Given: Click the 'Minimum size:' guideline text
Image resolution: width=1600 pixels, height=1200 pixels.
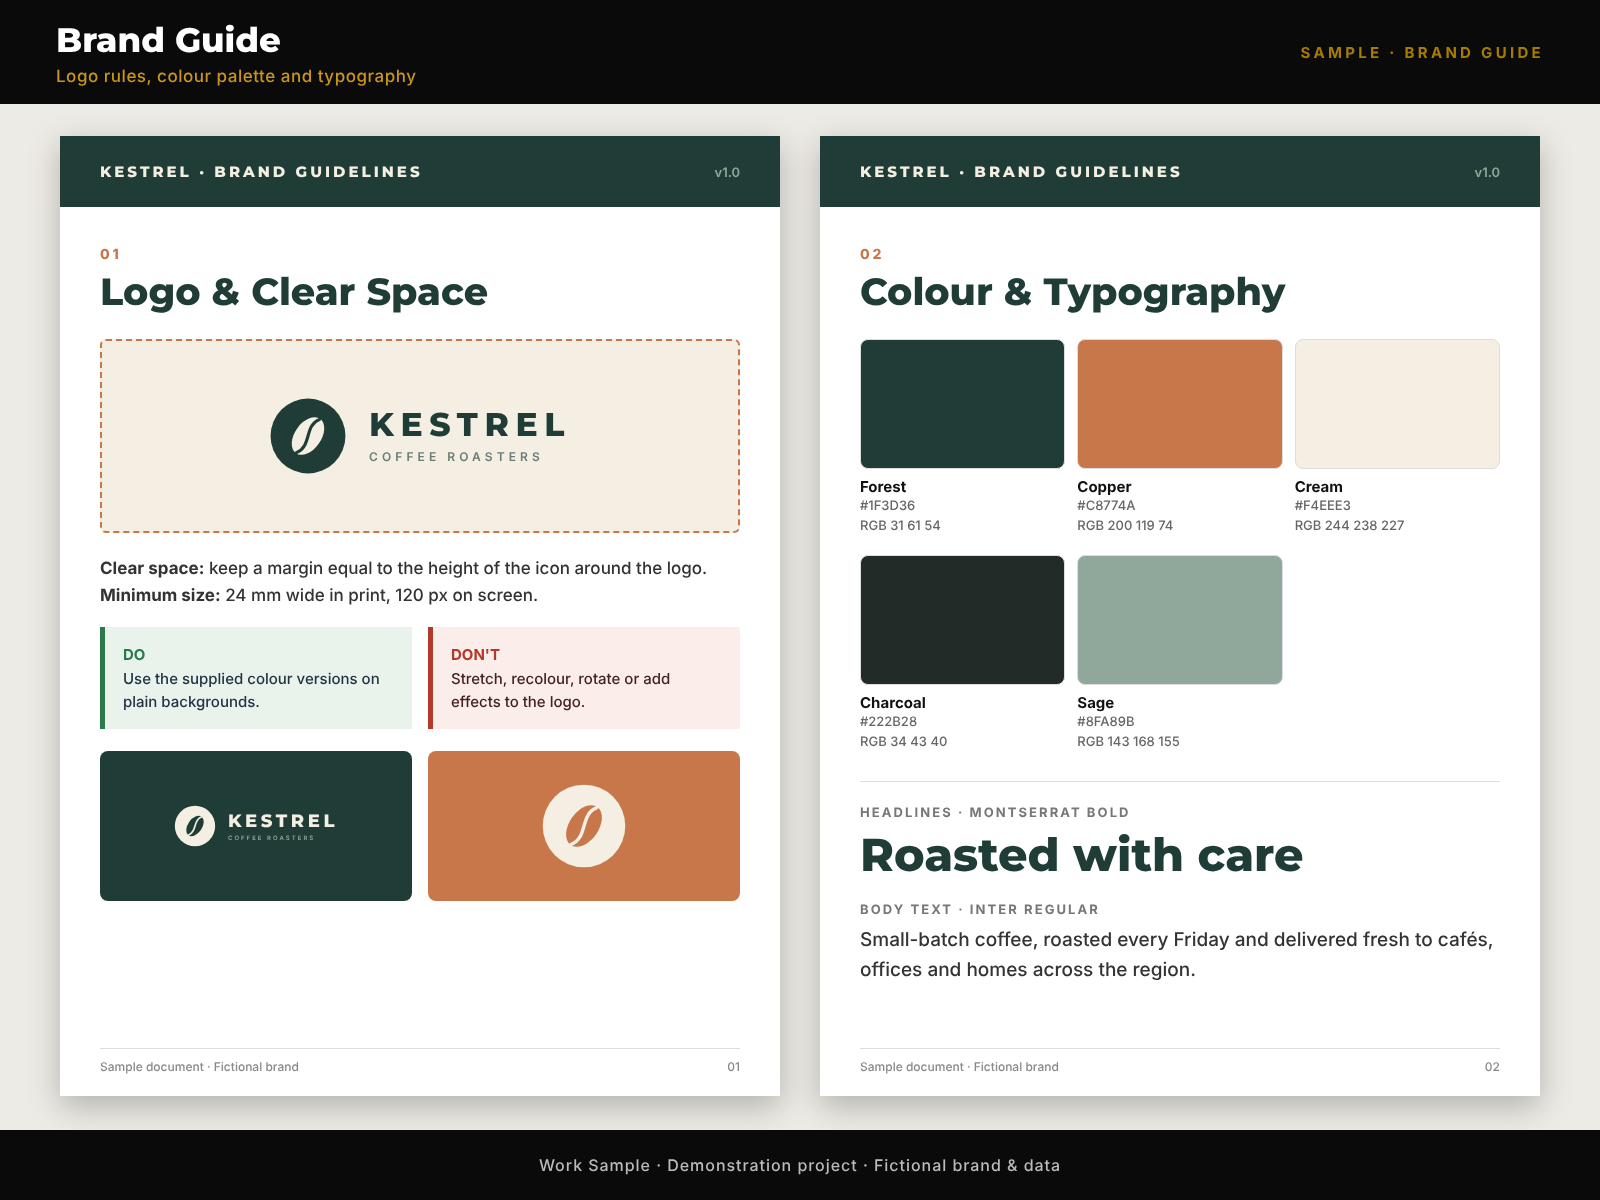Looking at the screenshot, I should tap(160, 595).
